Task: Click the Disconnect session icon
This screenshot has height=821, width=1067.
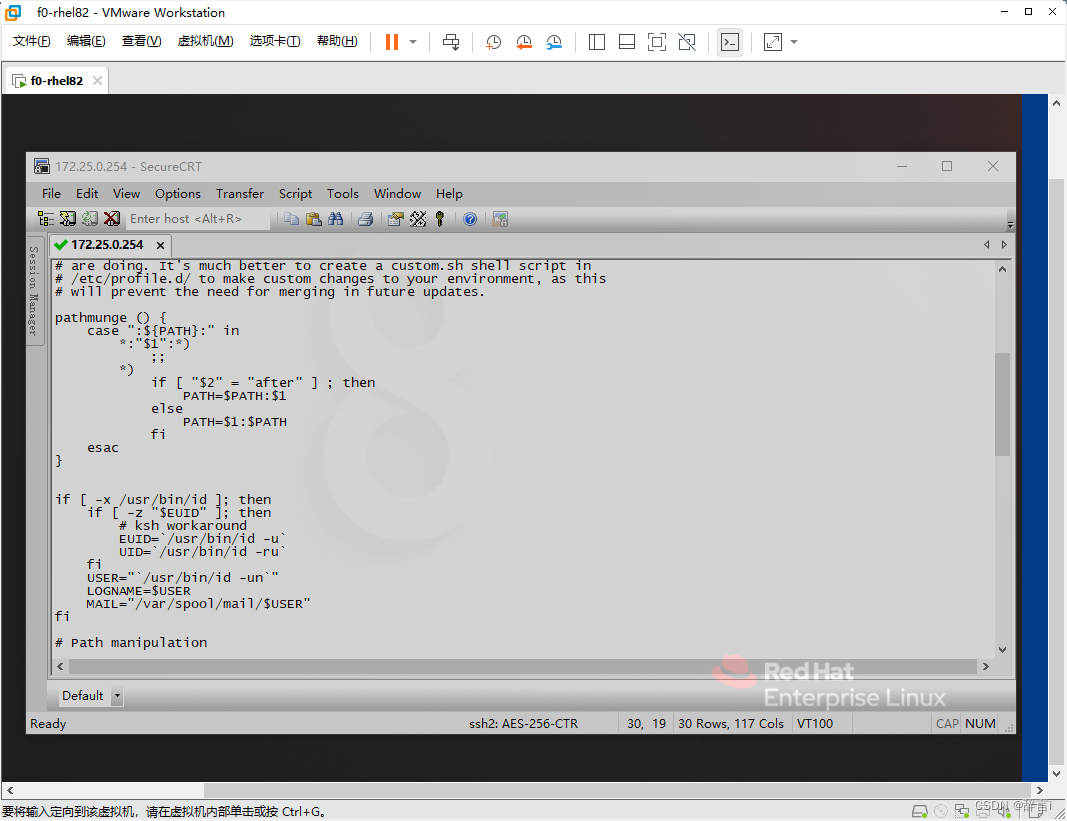Action: coord(112,219)
